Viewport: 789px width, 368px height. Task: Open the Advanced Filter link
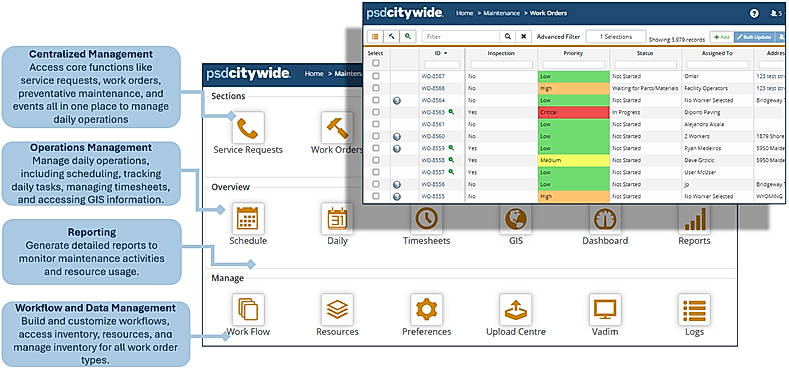[x=558, y=37]
